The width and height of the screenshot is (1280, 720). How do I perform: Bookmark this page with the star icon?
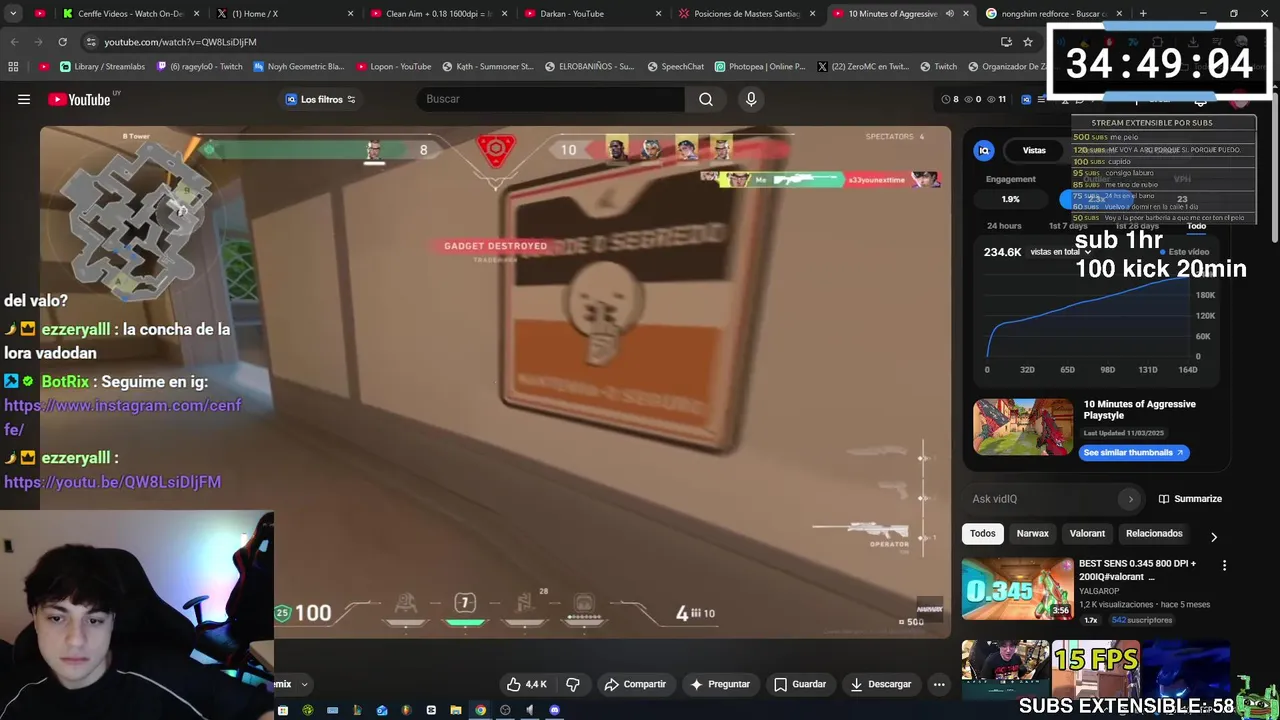pyautogui.click(x=1028, y=42)
